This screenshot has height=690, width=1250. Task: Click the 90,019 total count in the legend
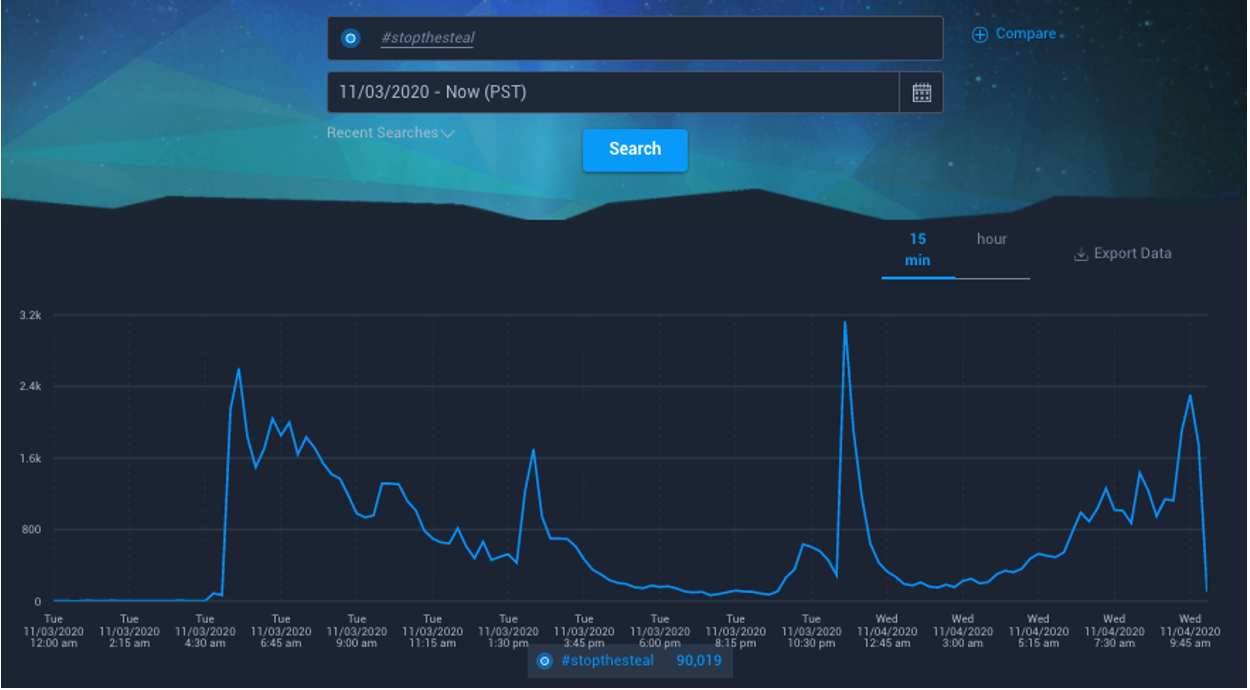(x=699, y=661)
